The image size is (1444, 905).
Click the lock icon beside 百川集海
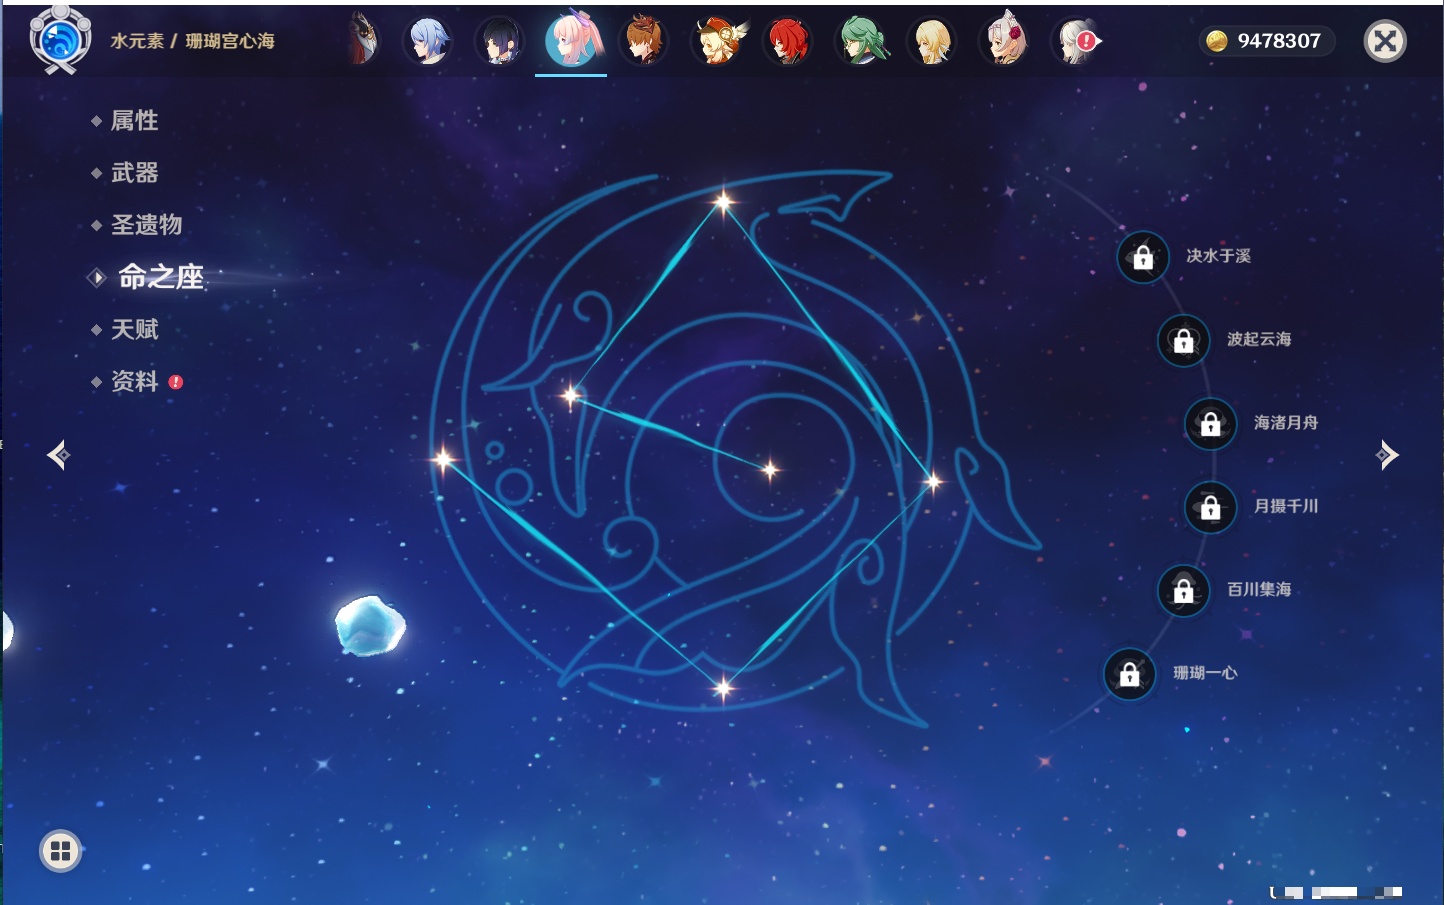click(1183, 590)
